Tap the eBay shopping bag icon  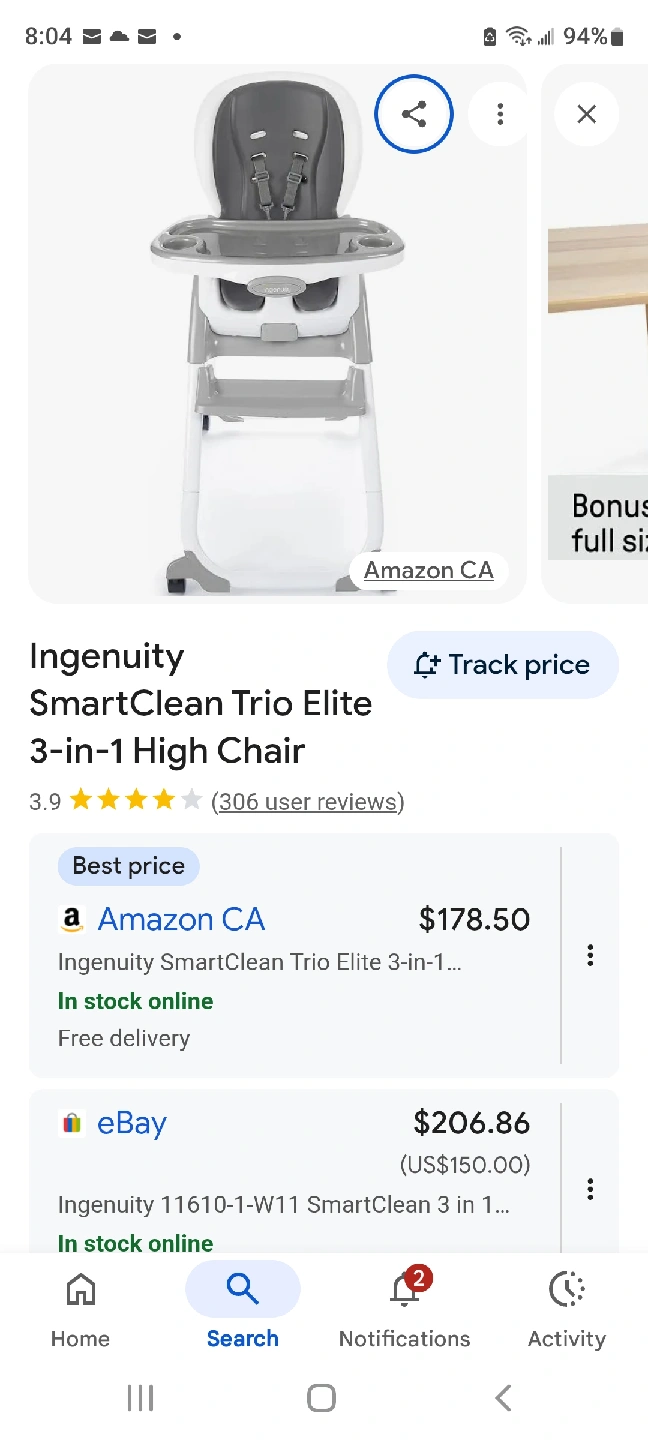72,1124
